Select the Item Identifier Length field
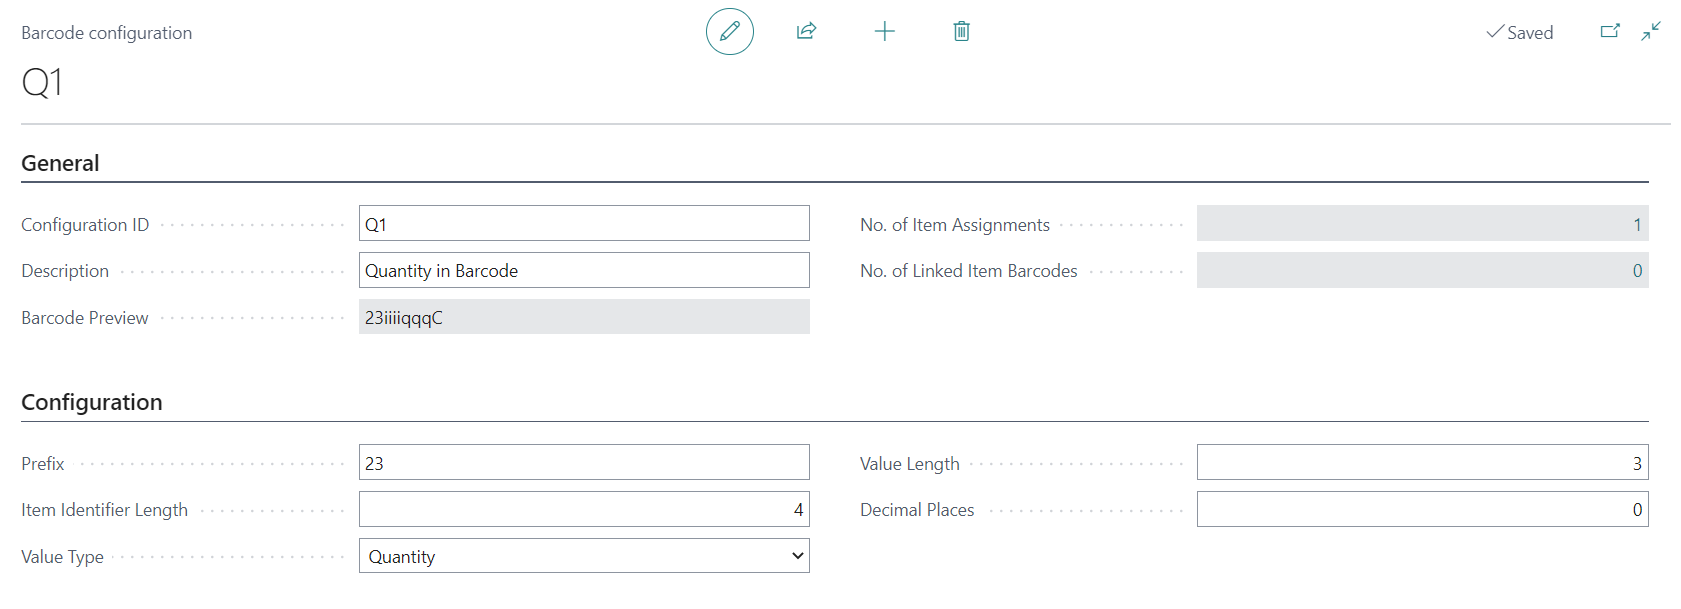1681x609 pixels. pyautogui.click(x=584, y=509)
